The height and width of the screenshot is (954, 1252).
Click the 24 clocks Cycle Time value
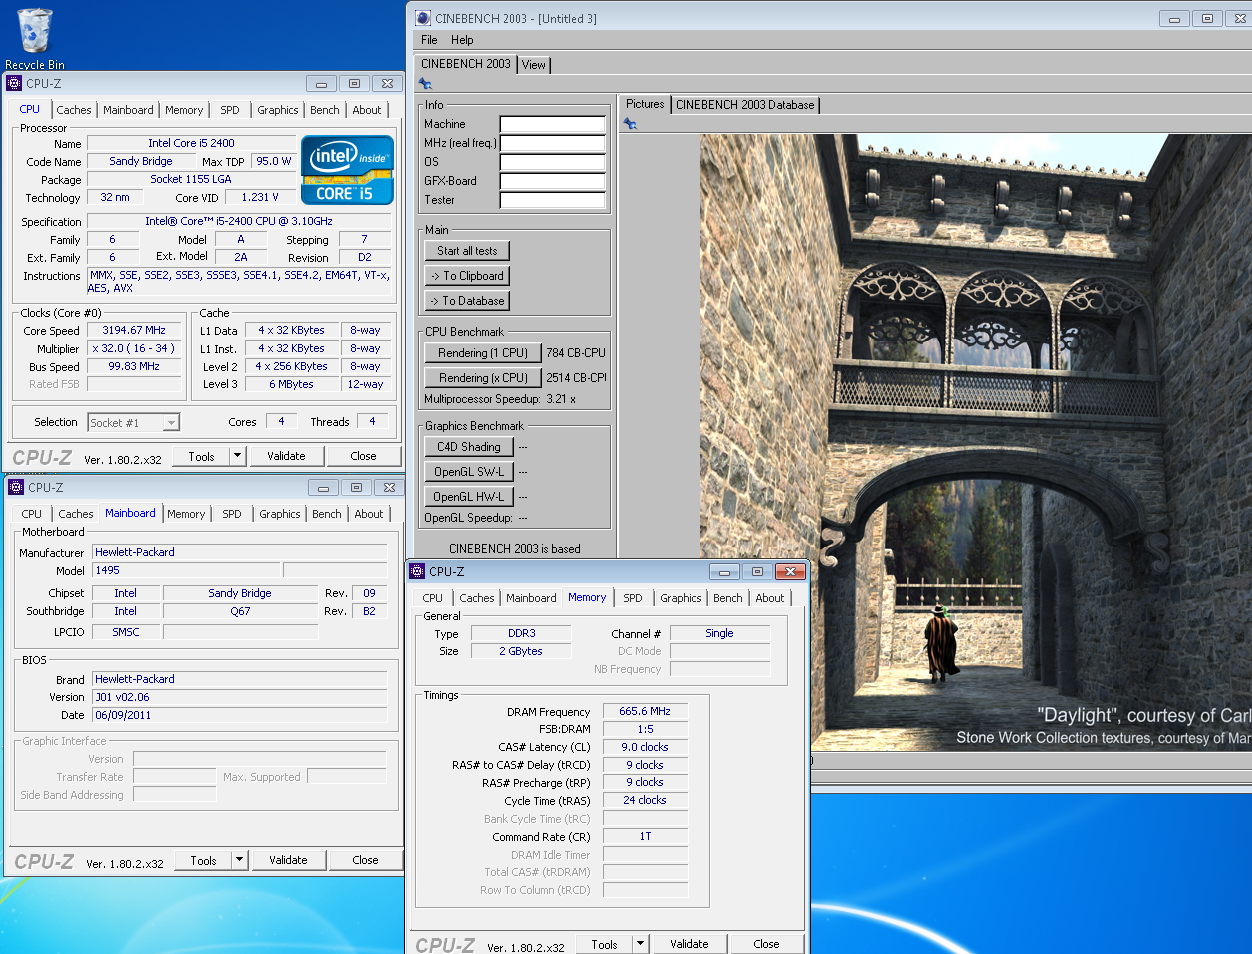coord(645,800)
